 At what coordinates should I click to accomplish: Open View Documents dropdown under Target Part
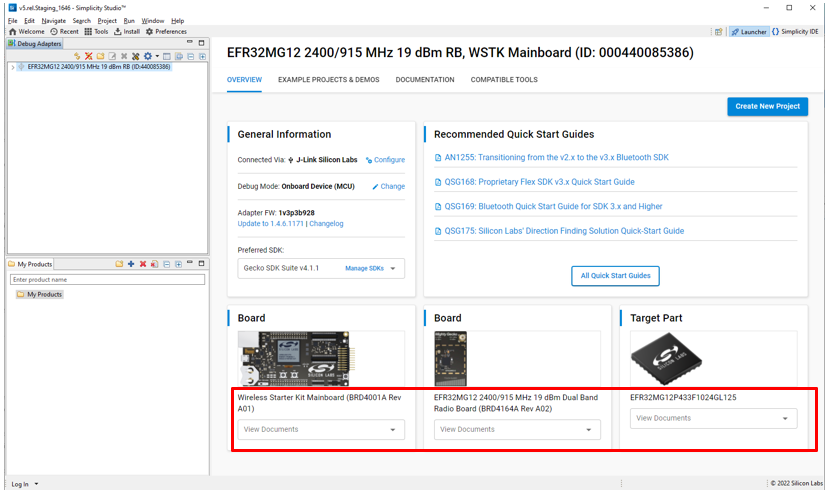click(x=713, y=418)
